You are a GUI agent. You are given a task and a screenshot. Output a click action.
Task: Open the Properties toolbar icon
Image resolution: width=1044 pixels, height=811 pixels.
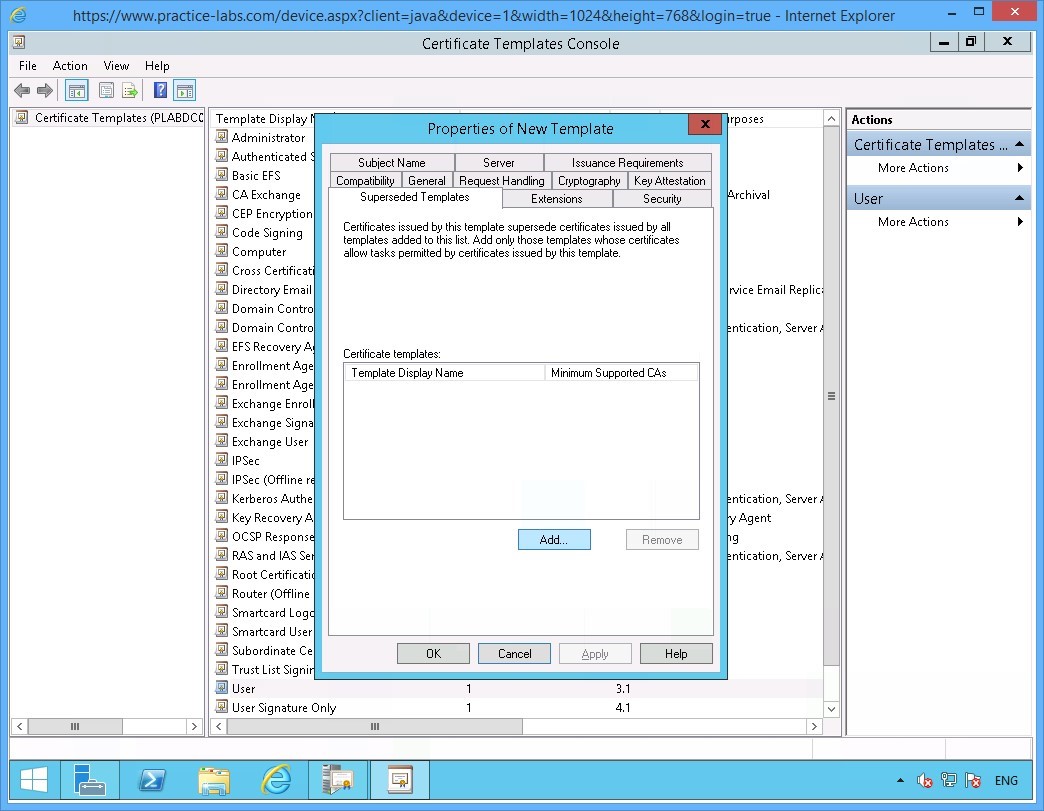point(106,90)
